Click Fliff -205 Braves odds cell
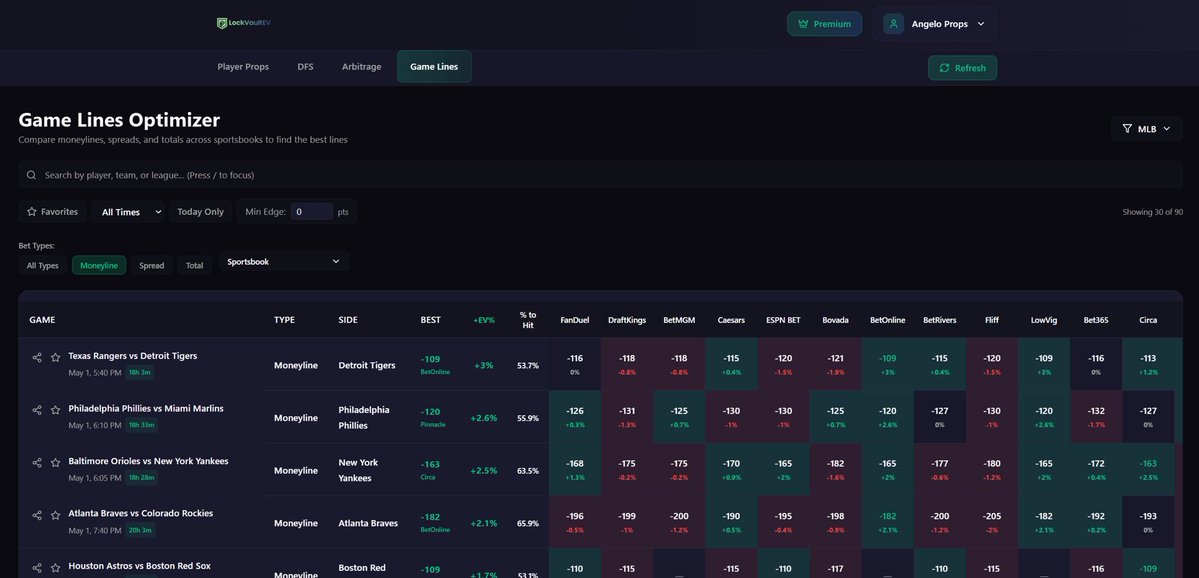Viewport: 1199px width, 578px height. click(x=992, y=522)
